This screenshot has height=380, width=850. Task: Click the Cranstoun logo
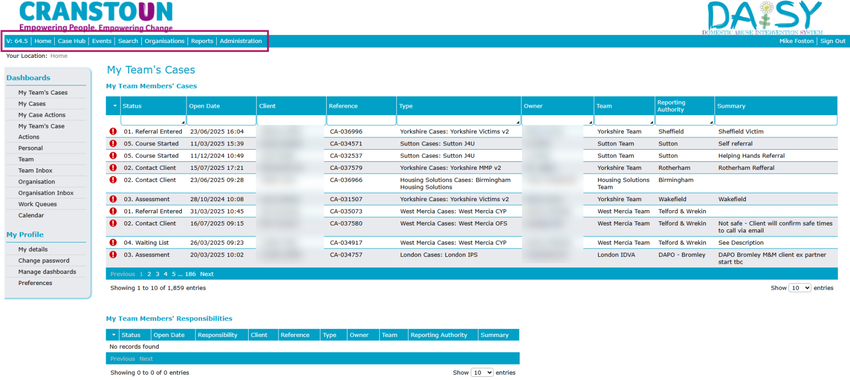pyautogui.click(x=96, y=16)
